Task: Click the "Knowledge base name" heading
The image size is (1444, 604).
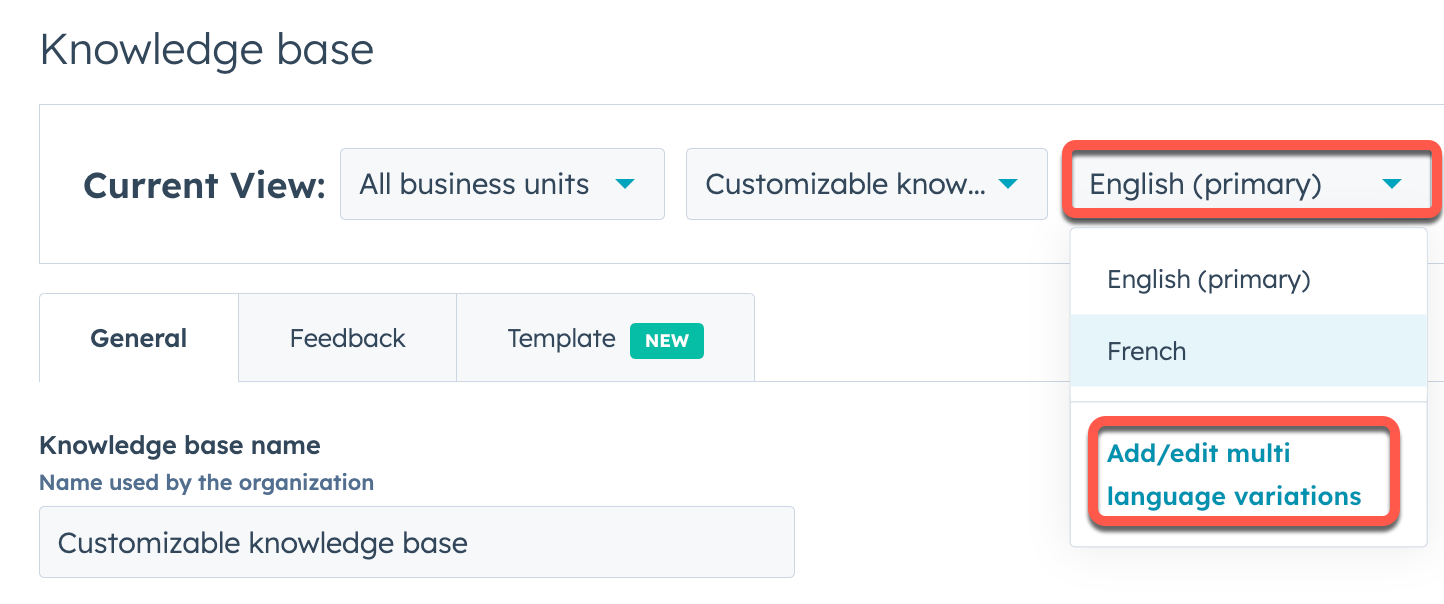Action: point(179,446)
